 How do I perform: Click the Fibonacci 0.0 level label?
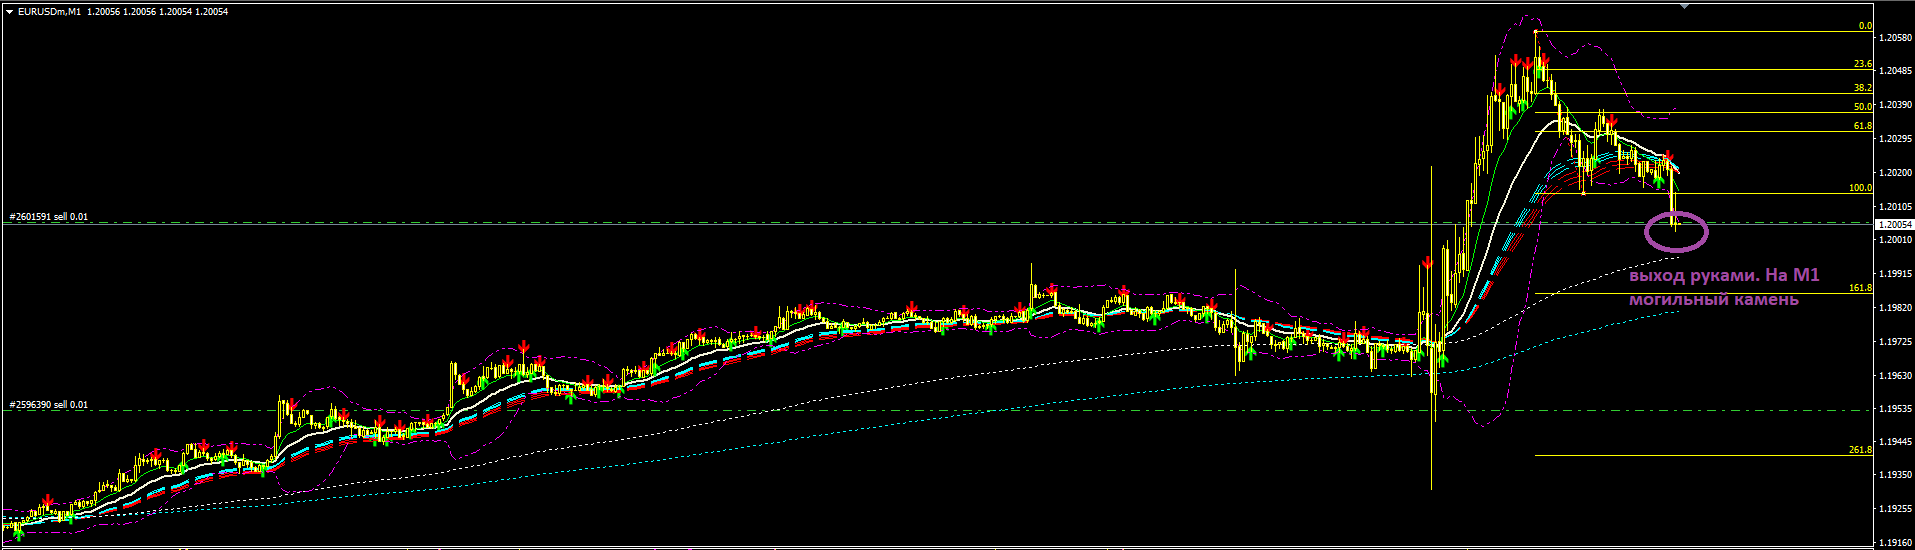pyautogui.click(x=1865, y=26)
